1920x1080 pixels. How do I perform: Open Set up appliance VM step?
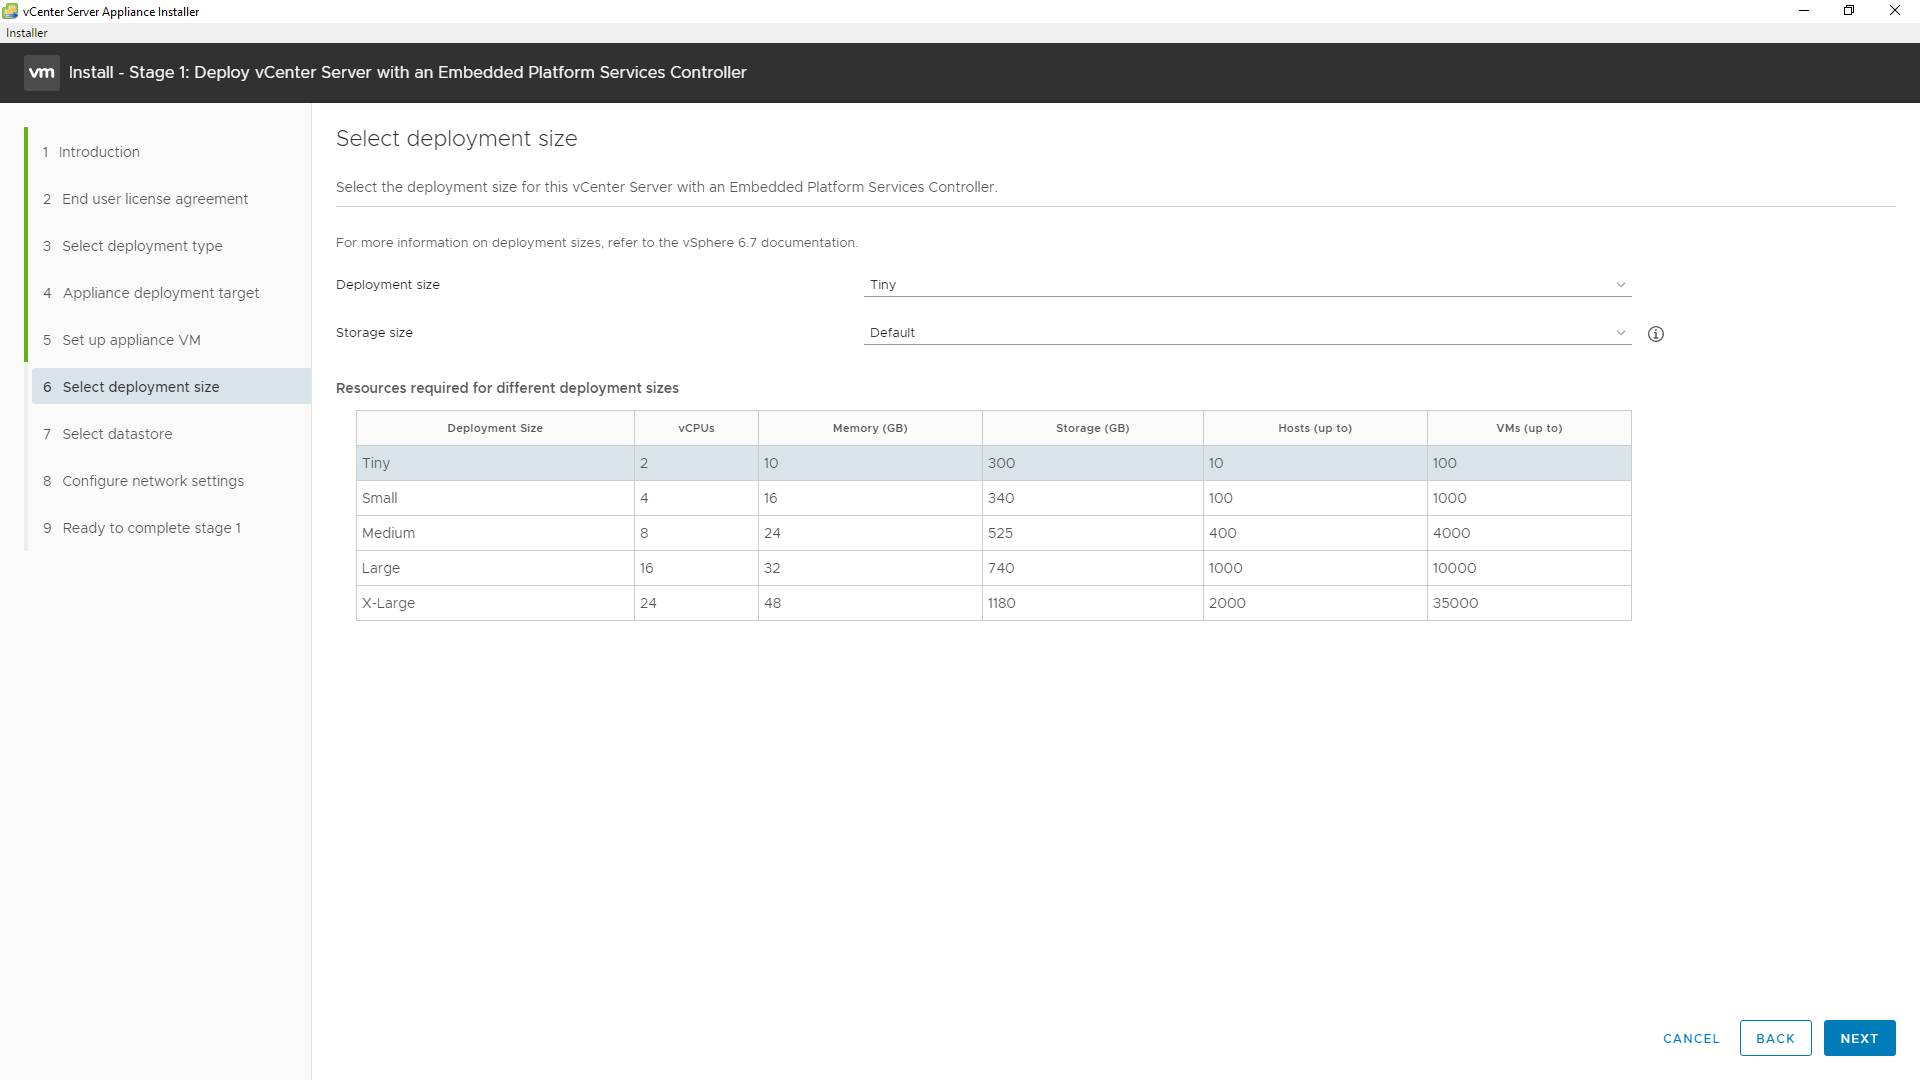coord(131,340)
